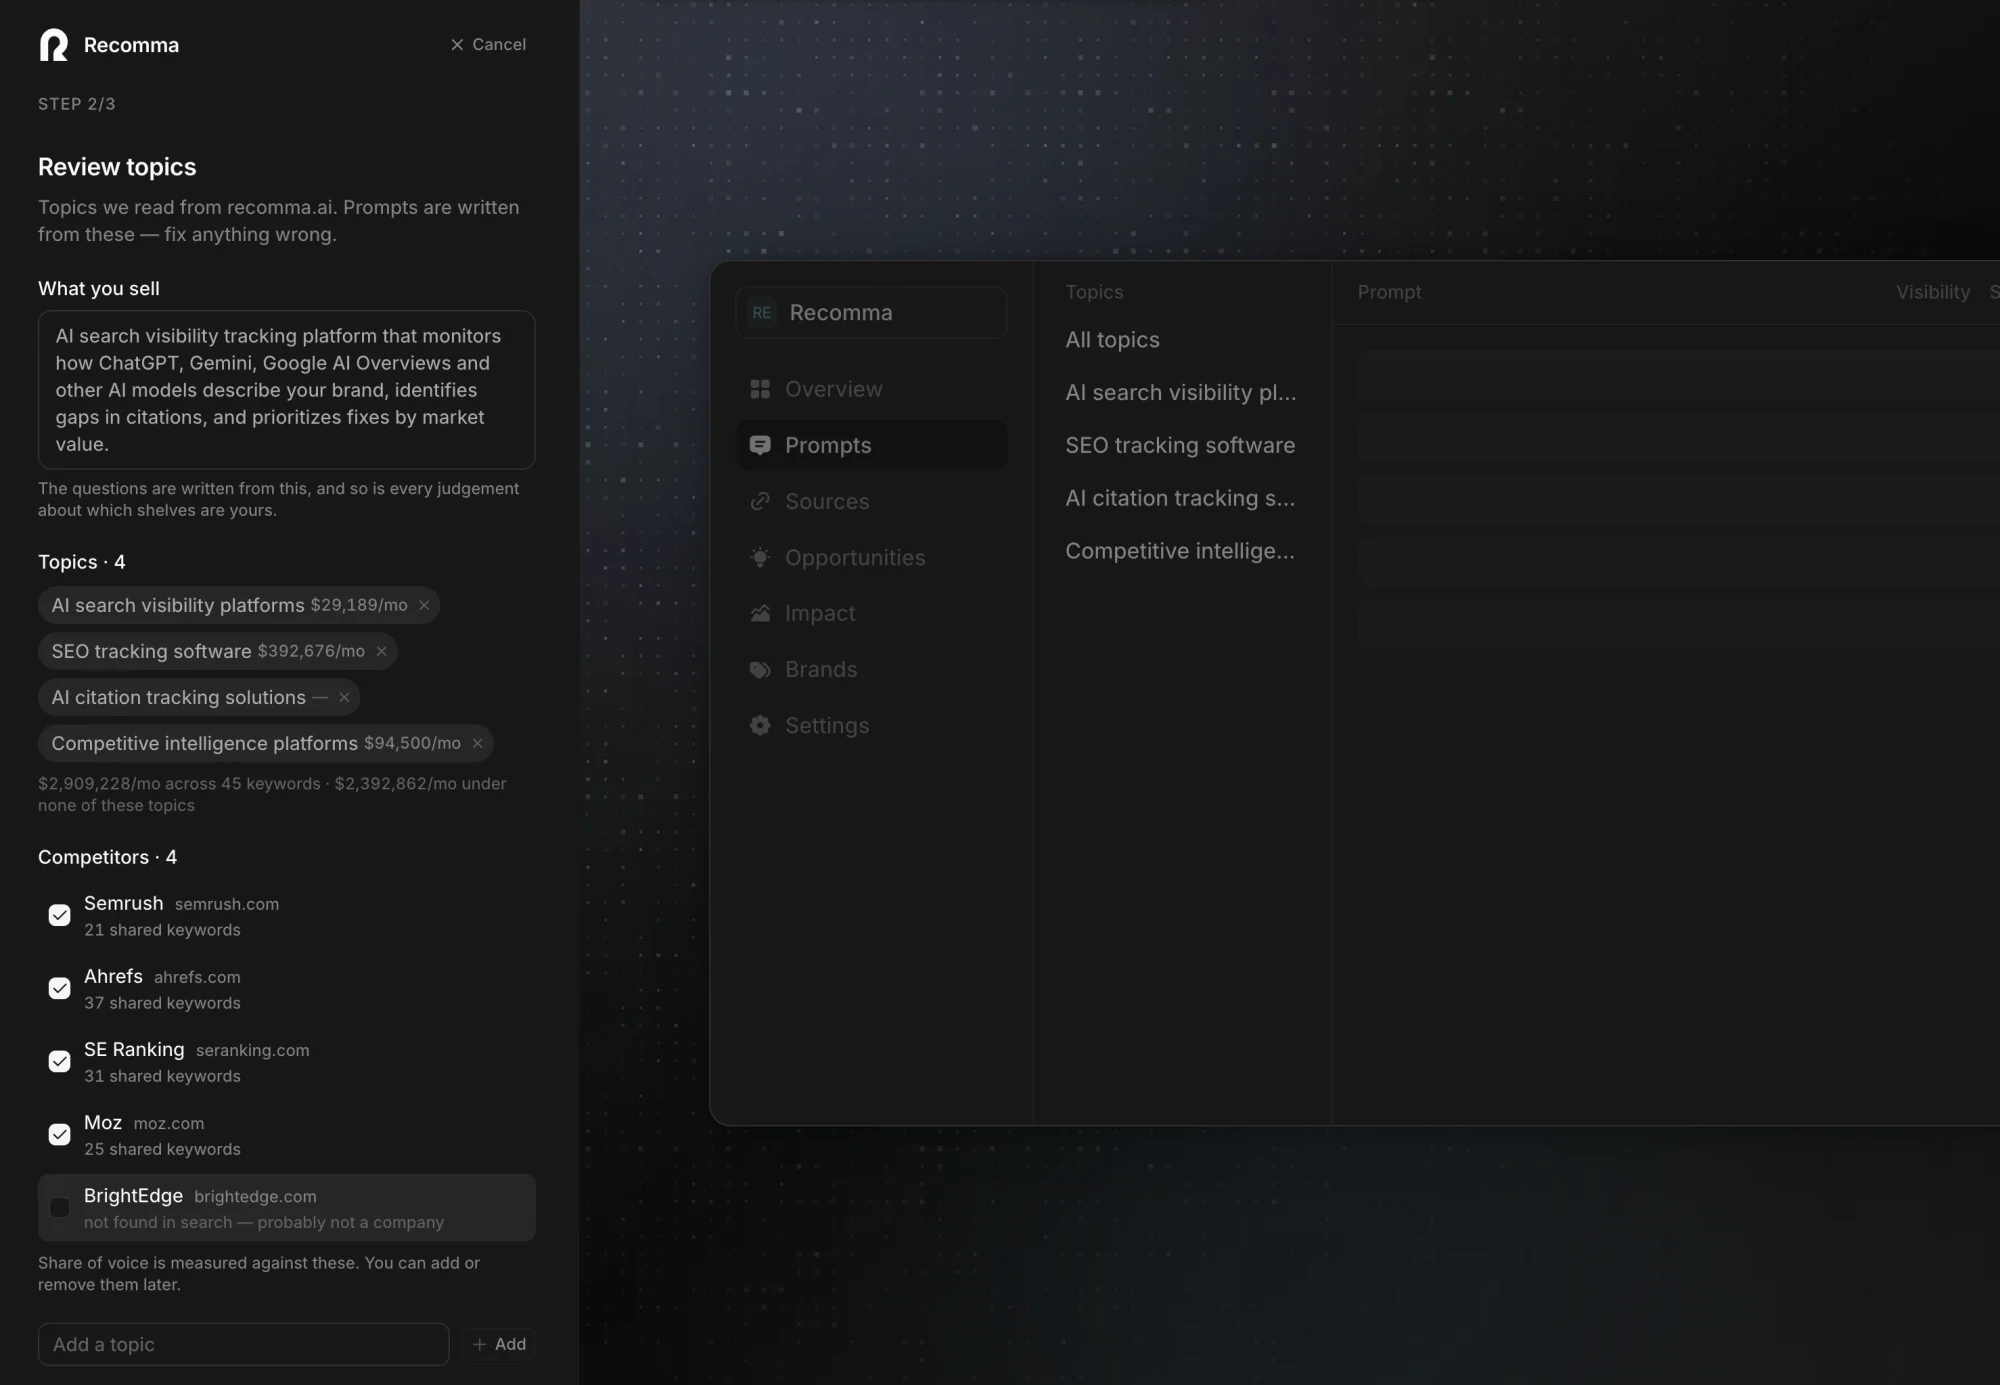2000x1385 pixels.
Task: Remove the AI citation tracking solutions topic
Action: (x=344, y=698)
